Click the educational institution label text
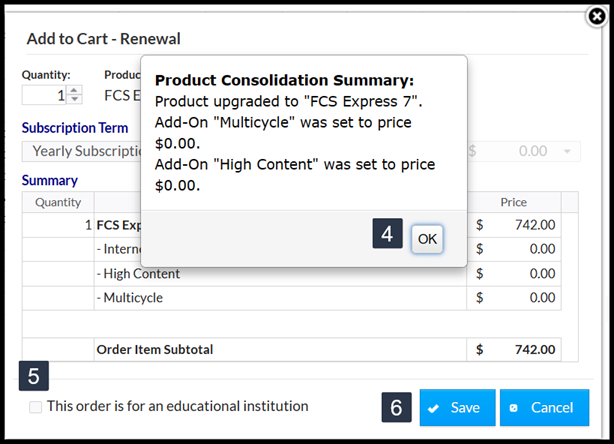Image resolution: width=614 pixels, height=444 pixels. (177, 406)
